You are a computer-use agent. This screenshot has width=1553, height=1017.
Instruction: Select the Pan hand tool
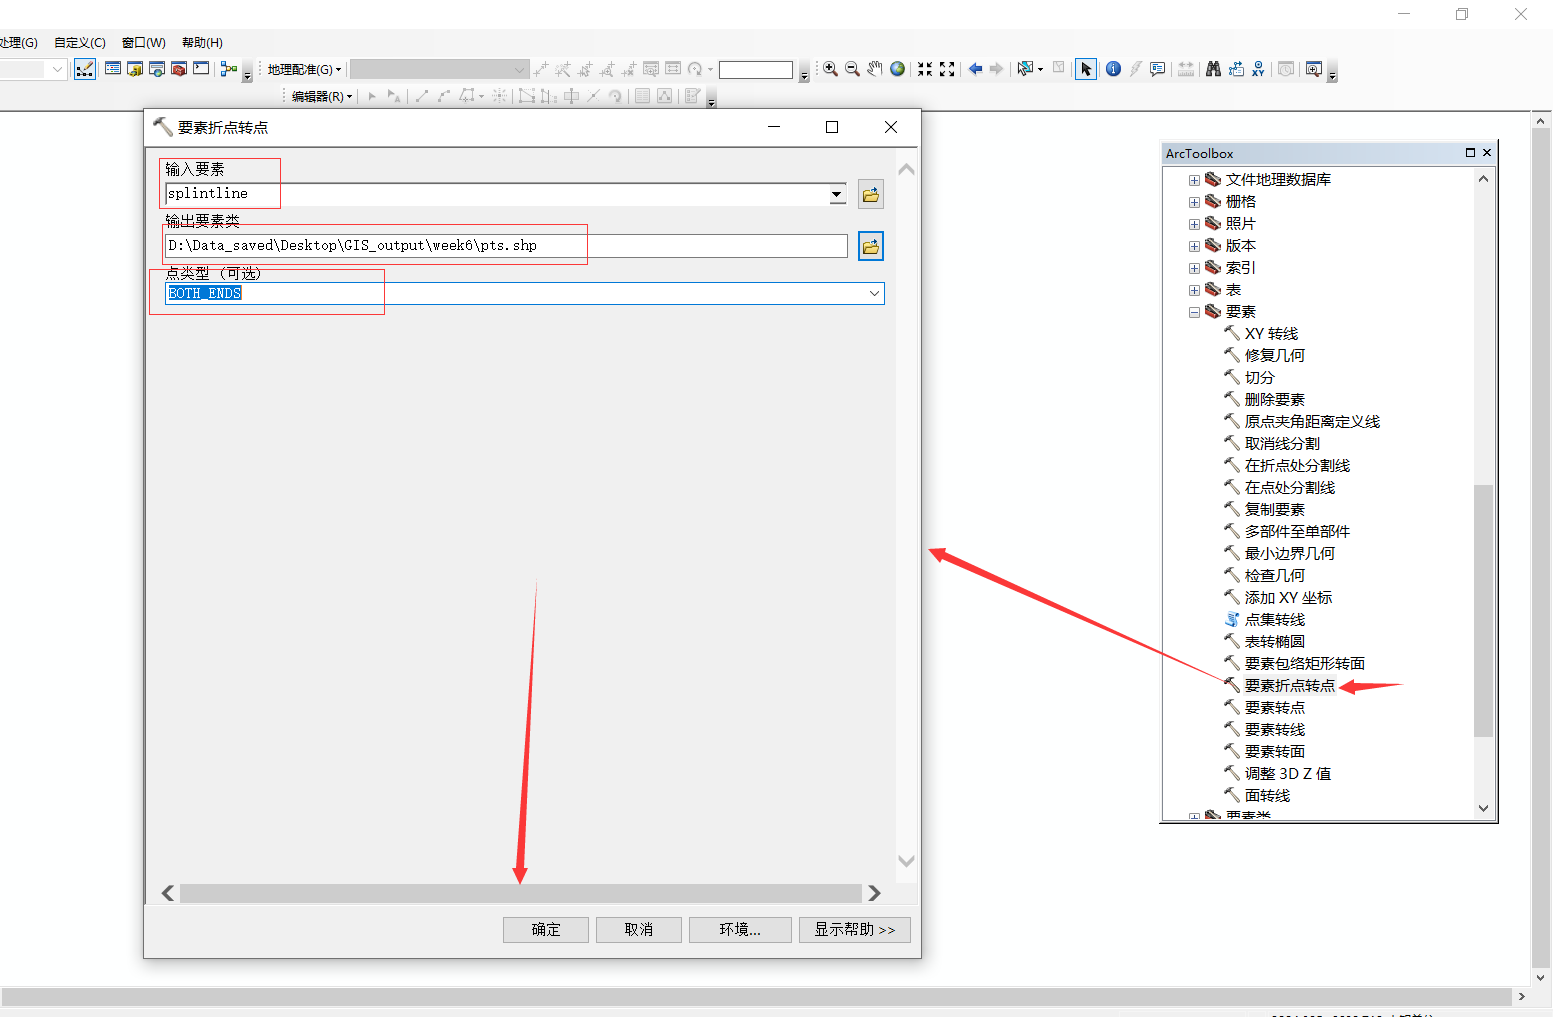[x=875, y=69]
